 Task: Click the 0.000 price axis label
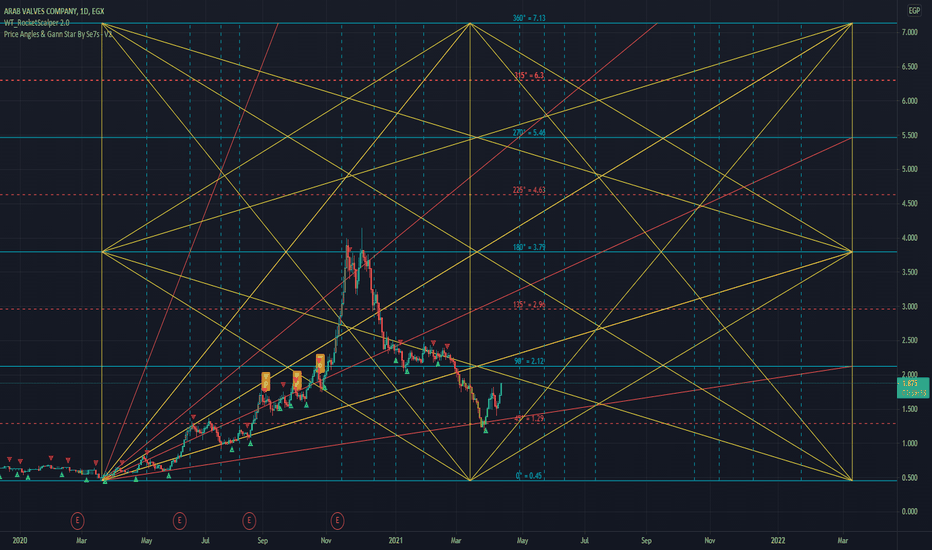pyautogui.click(x=909, y=511)
